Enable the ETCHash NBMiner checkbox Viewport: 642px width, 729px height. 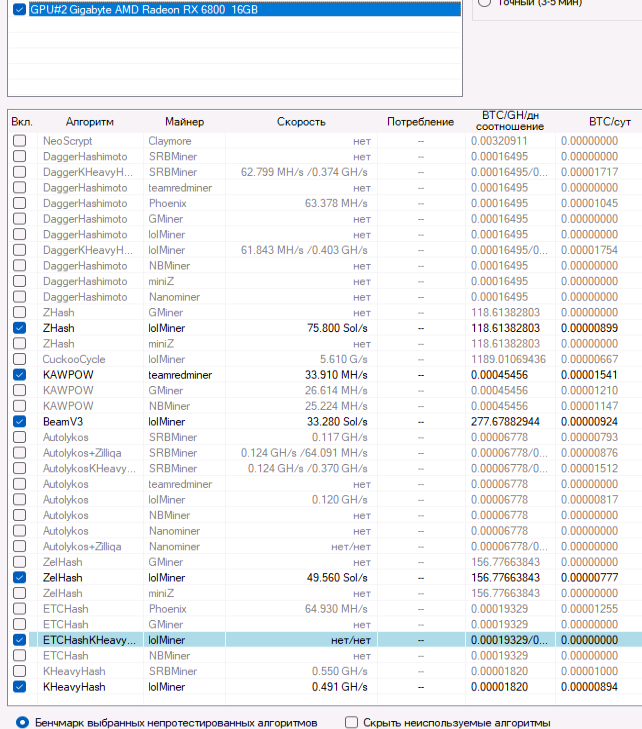coord(20,655)
